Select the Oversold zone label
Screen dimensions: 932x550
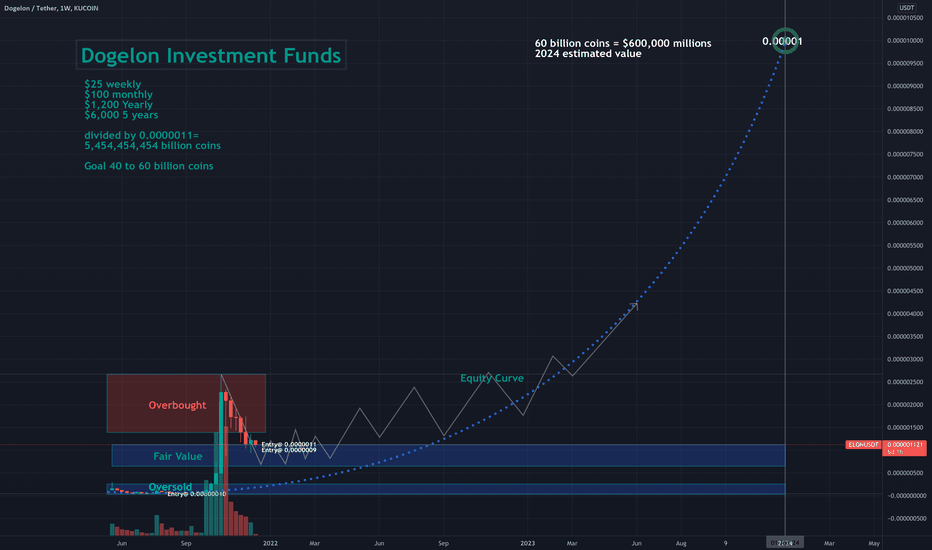click(170, 487)
